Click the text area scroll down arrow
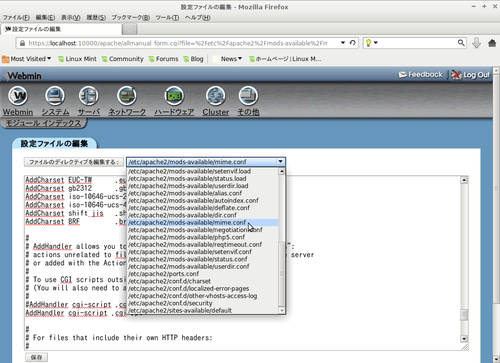The height and width of the screenshot is (363, 500). 464,339
